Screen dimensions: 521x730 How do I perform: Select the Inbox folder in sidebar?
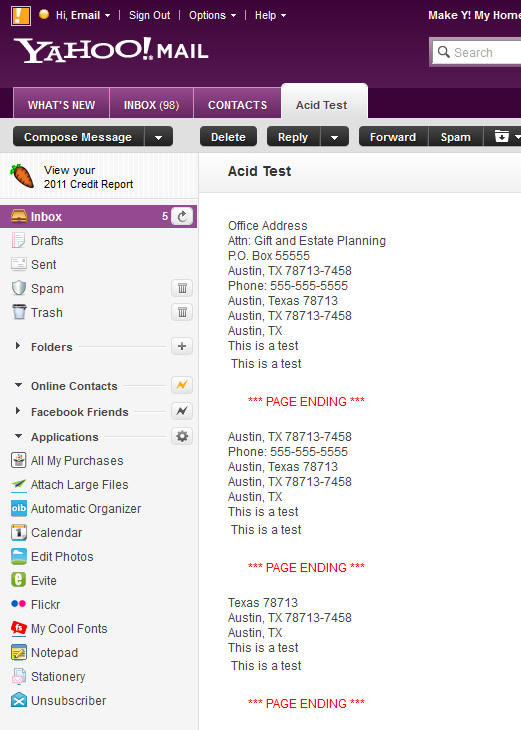pyautogui.click(x=98, y=216)
